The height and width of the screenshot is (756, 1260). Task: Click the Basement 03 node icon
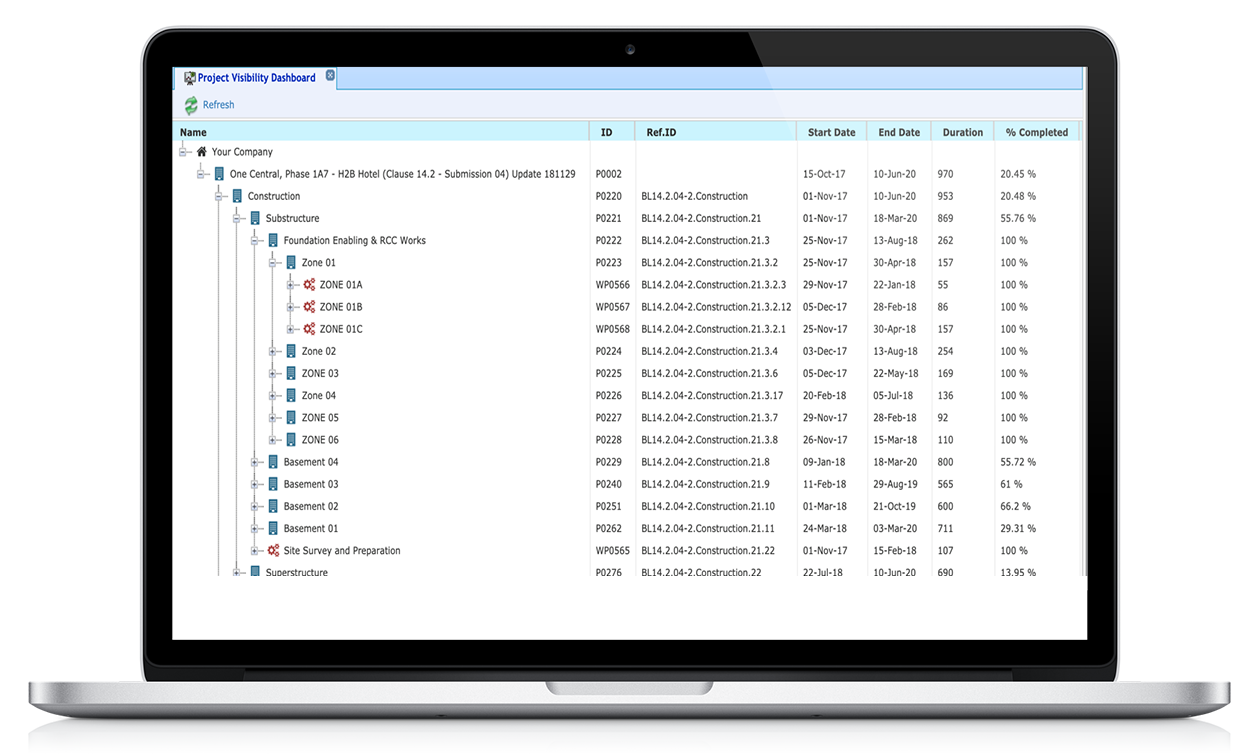point(273,484)
